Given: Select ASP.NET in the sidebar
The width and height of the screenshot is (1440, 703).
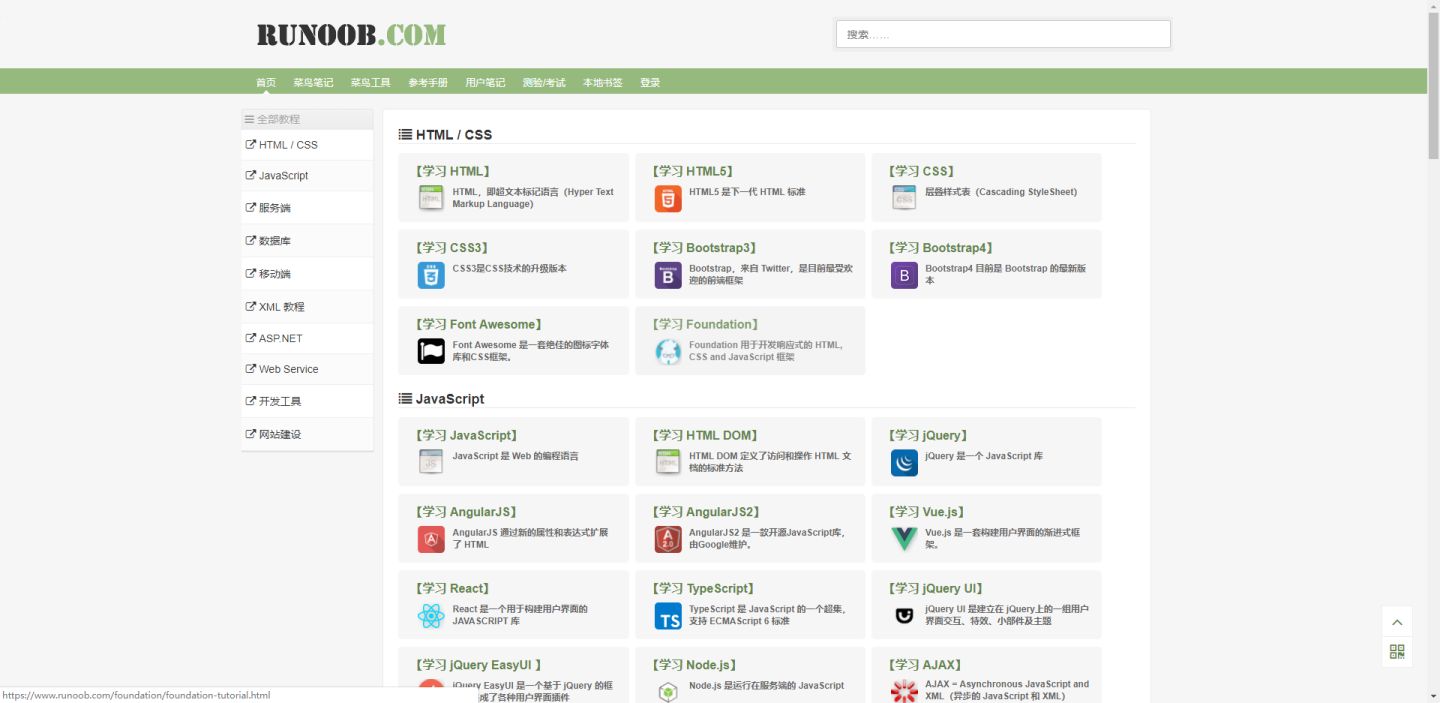Looking at the screenshot, I should pyautogui.click(x=307, y=338).
